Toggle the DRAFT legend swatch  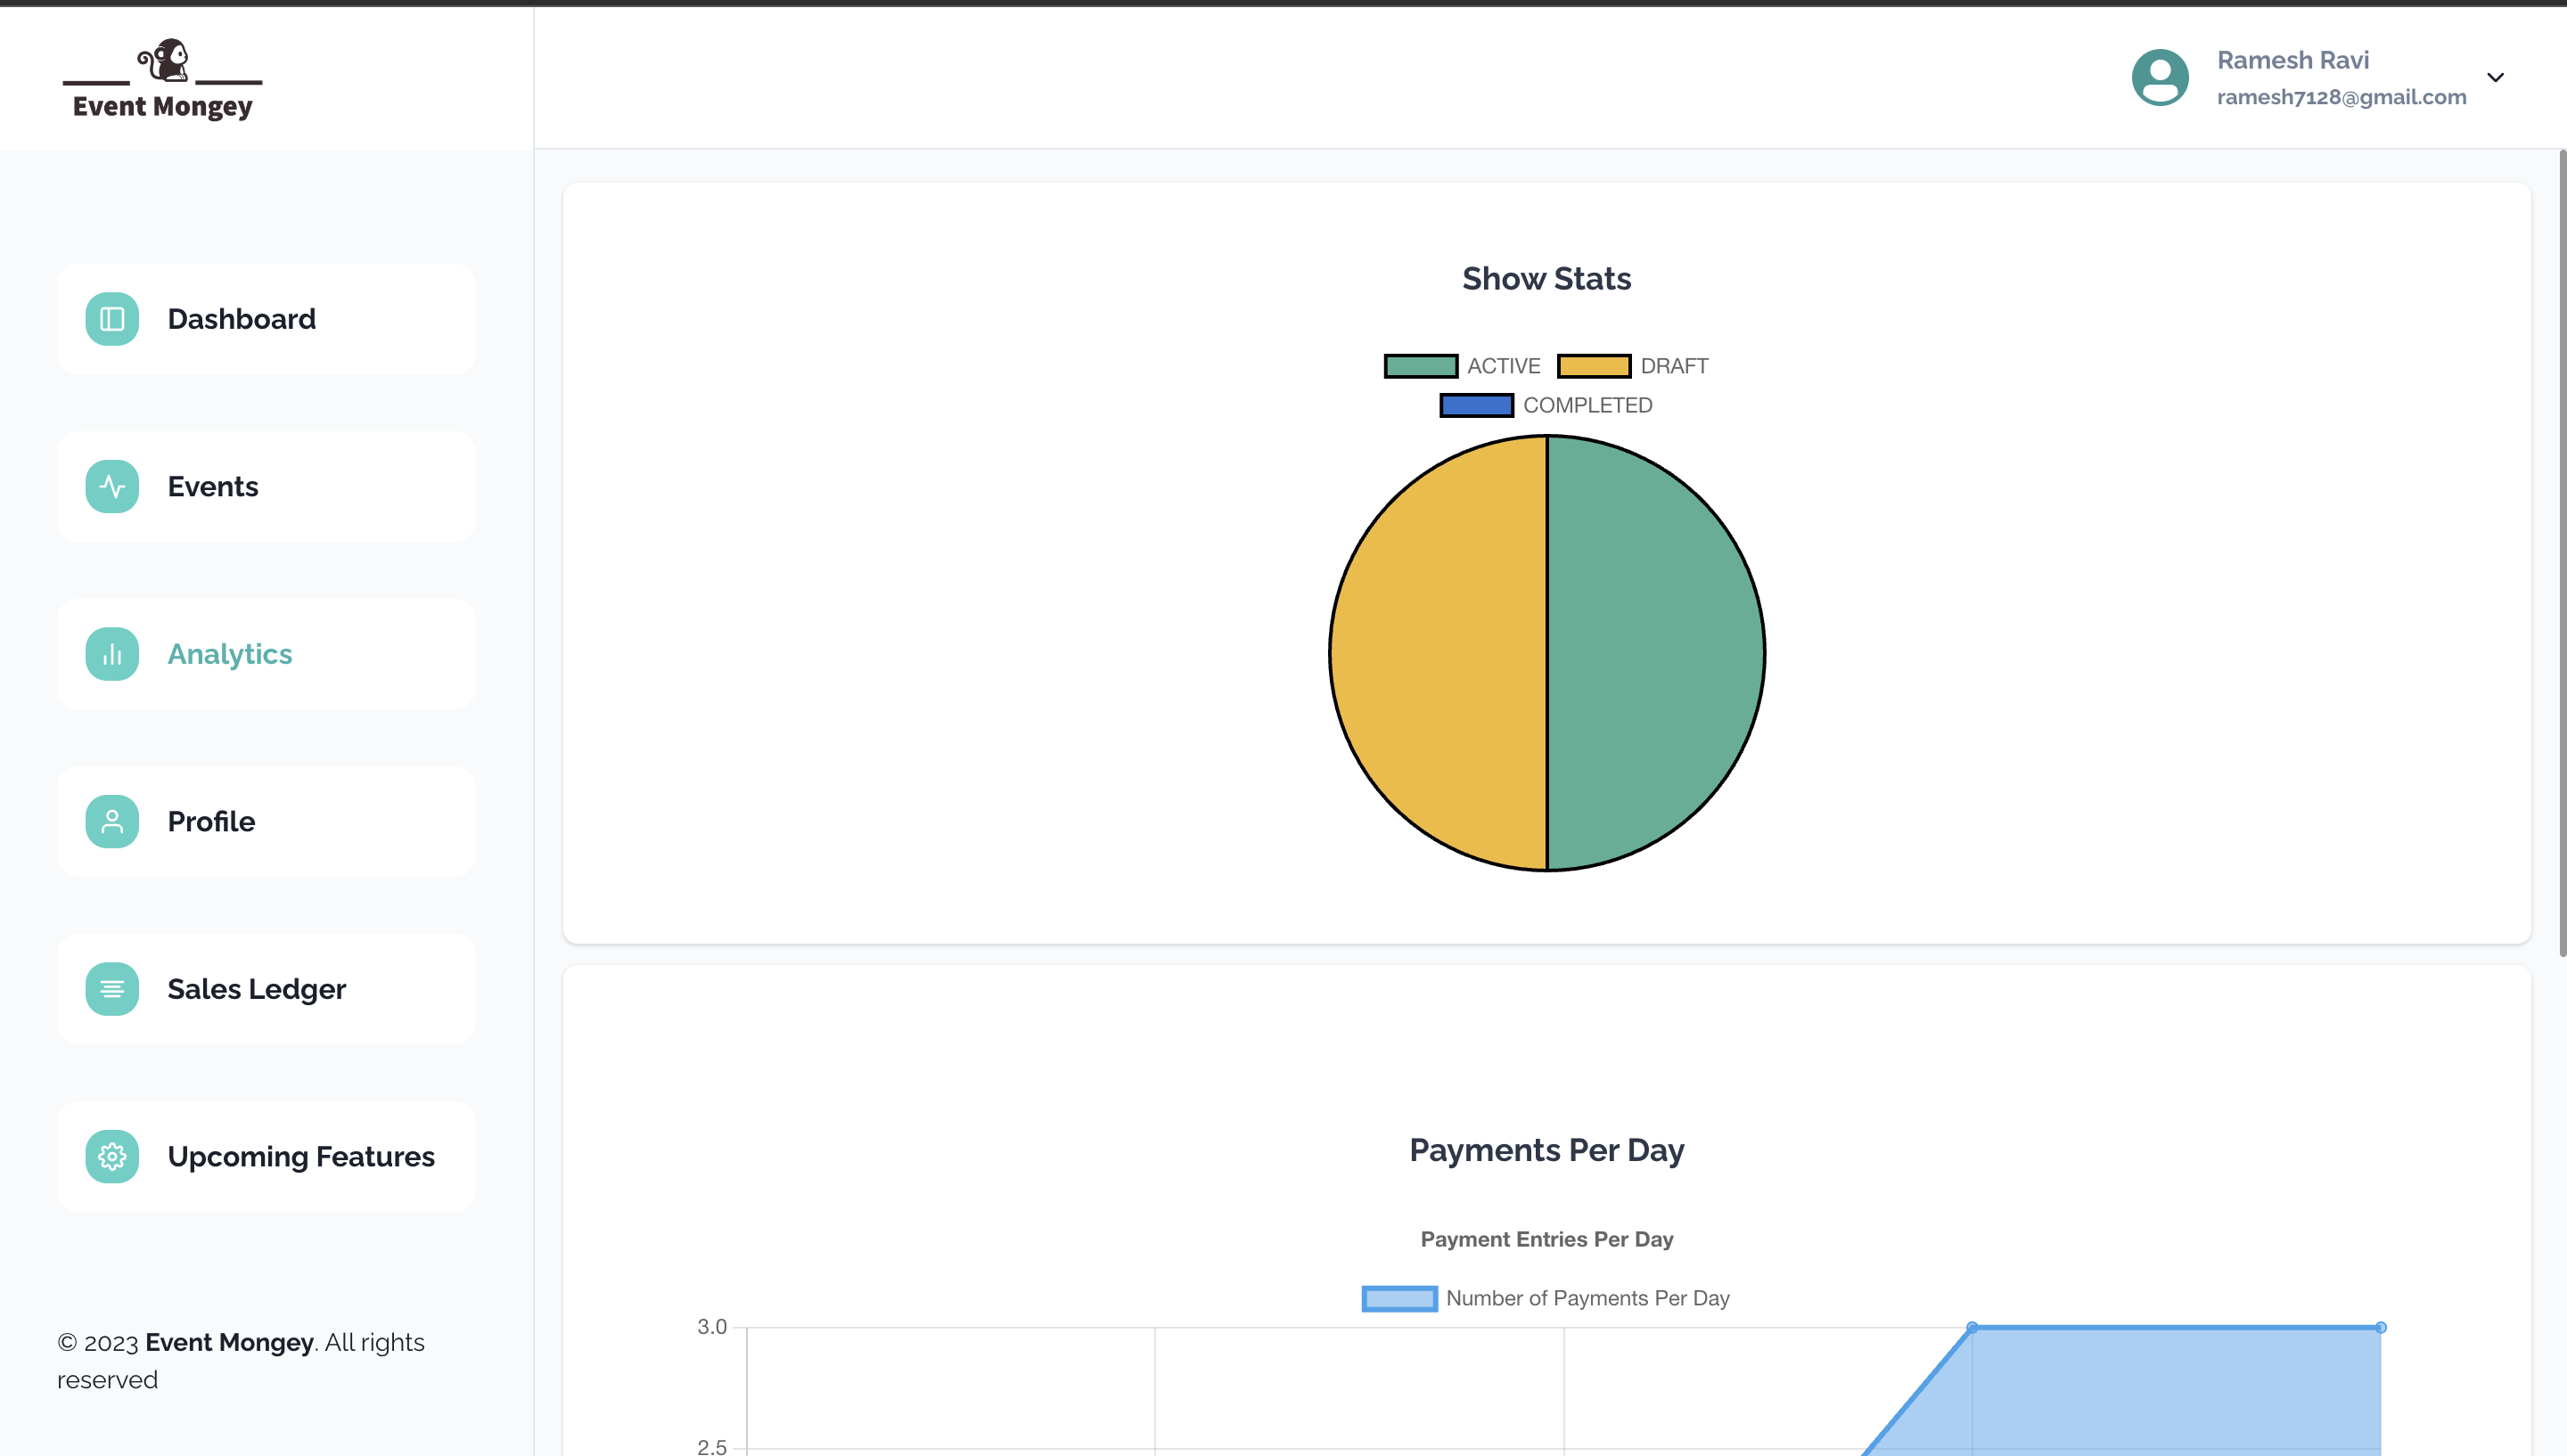pyautogui.click(x=1594, y=366)
